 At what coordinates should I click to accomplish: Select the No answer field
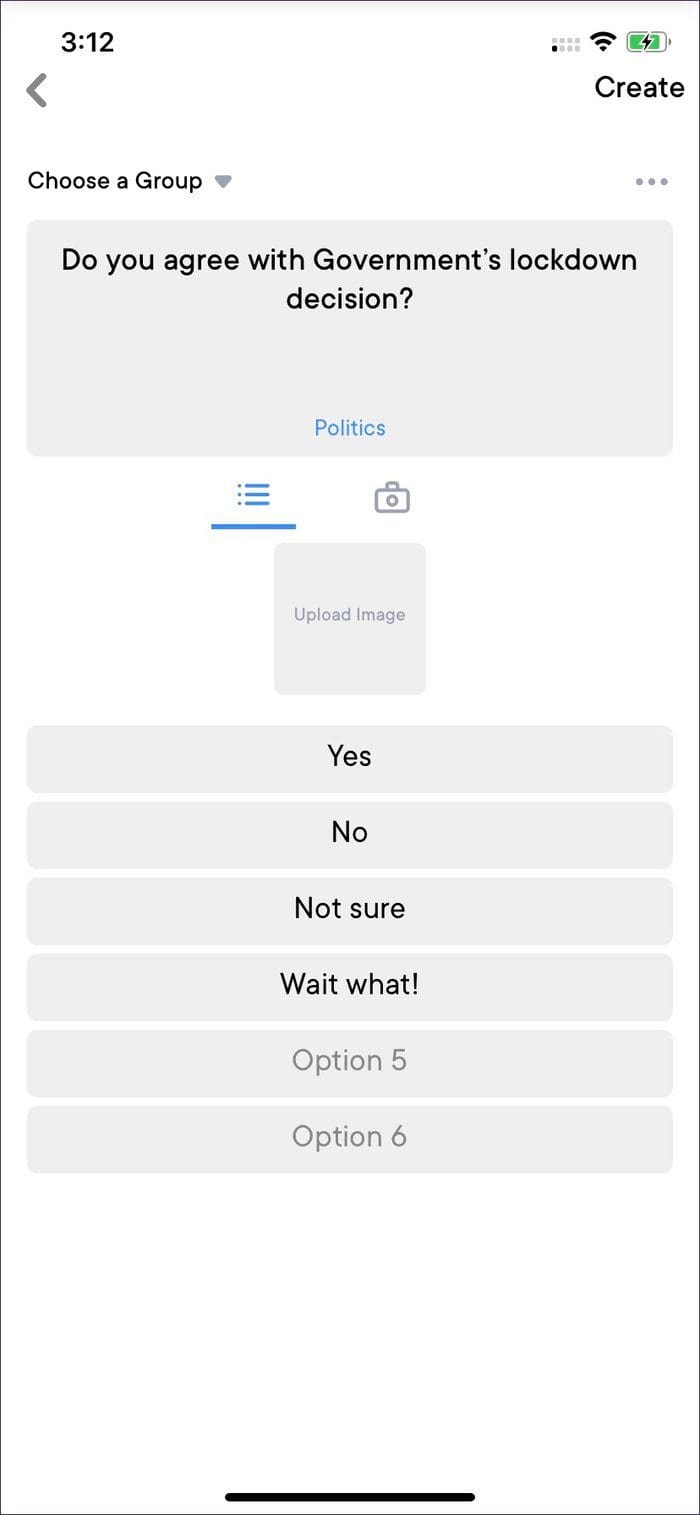350,835
